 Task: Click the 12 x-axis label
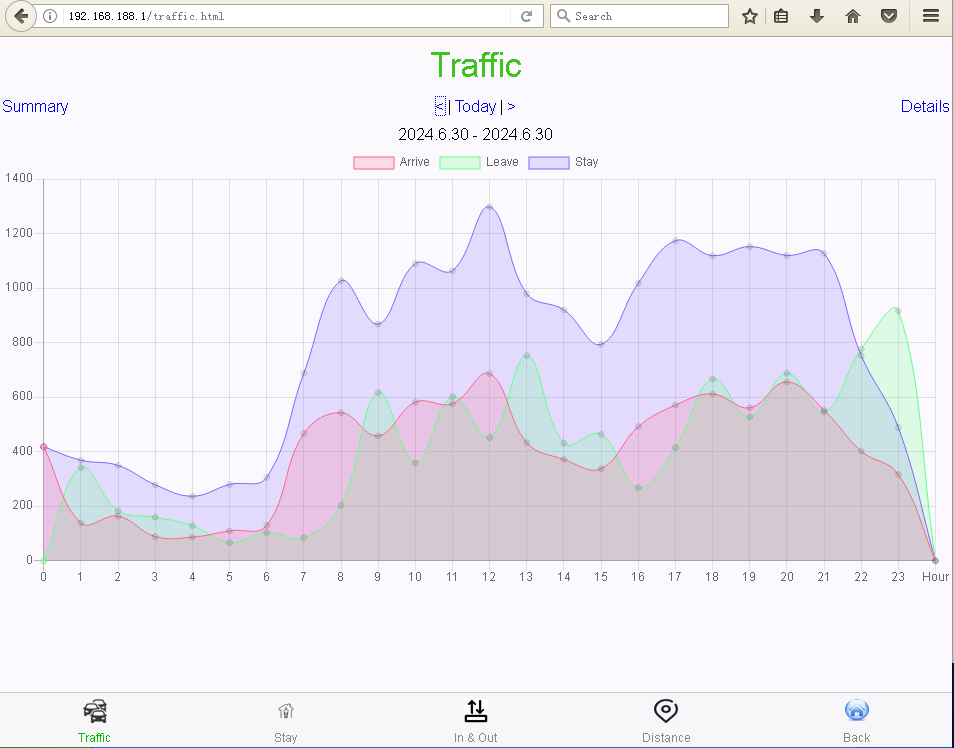tap(489, 576)
